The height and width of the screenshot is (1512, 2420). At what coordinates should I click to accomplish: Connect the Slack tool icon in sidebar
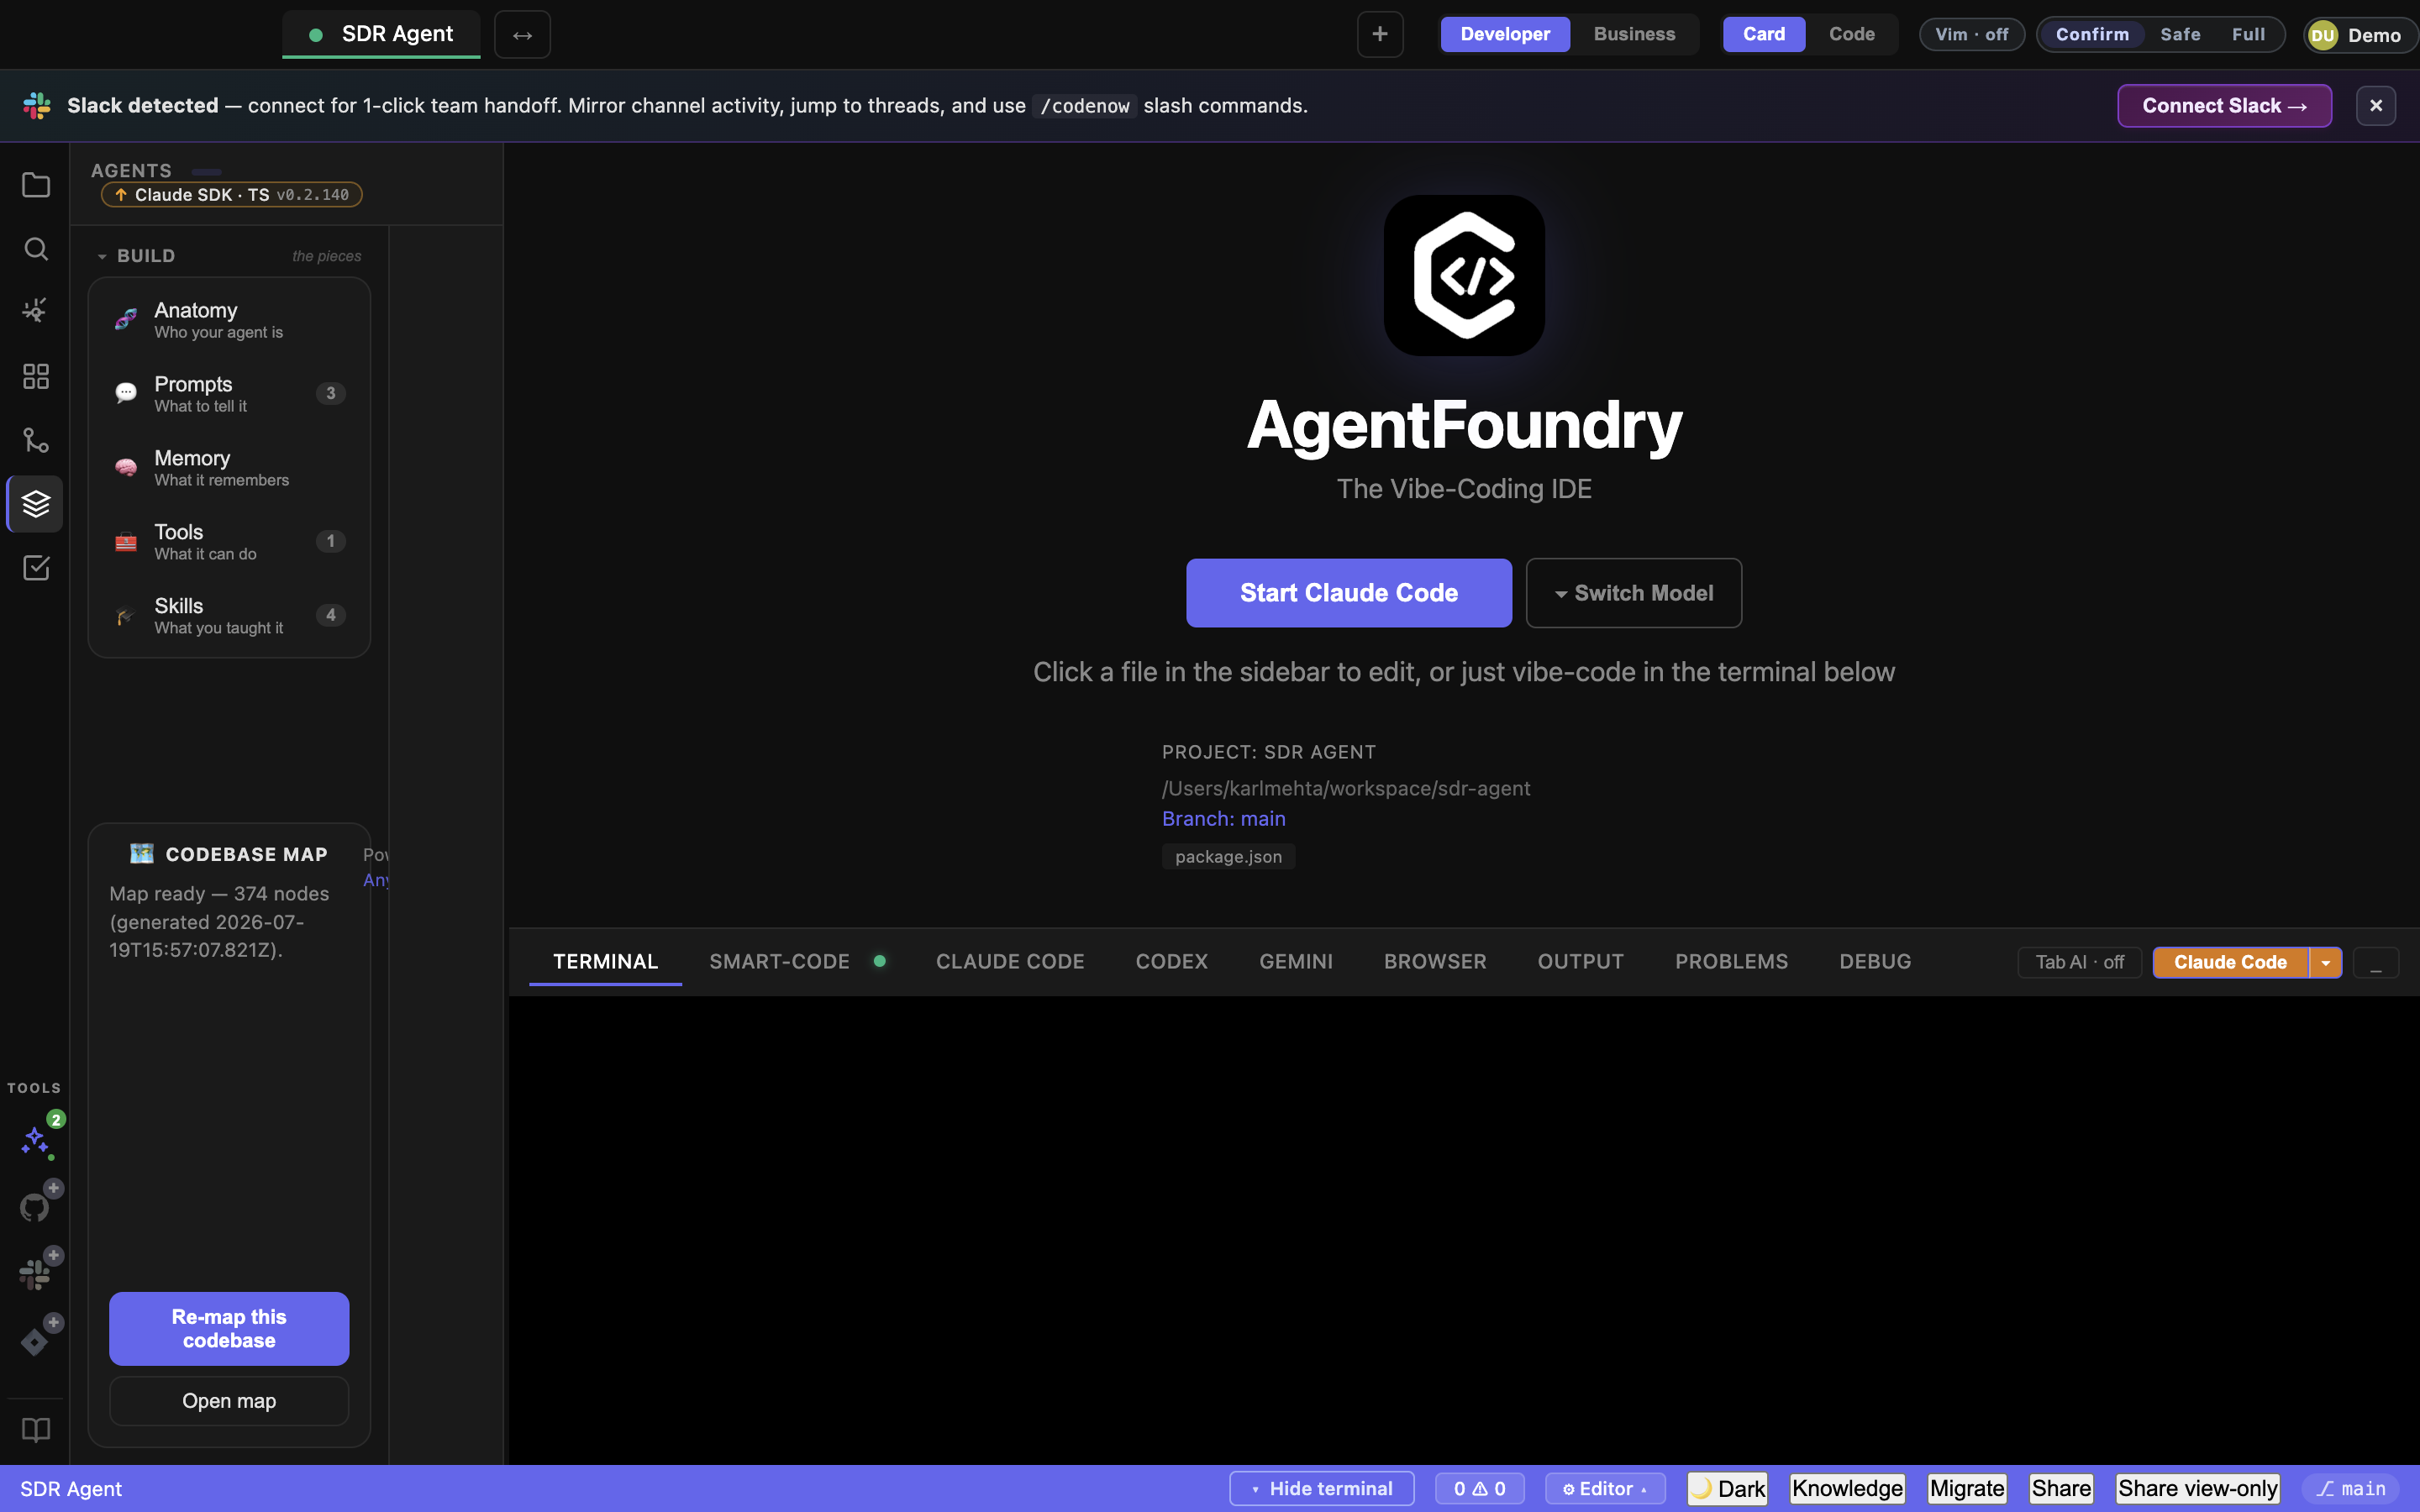(x=35, y=1274)
